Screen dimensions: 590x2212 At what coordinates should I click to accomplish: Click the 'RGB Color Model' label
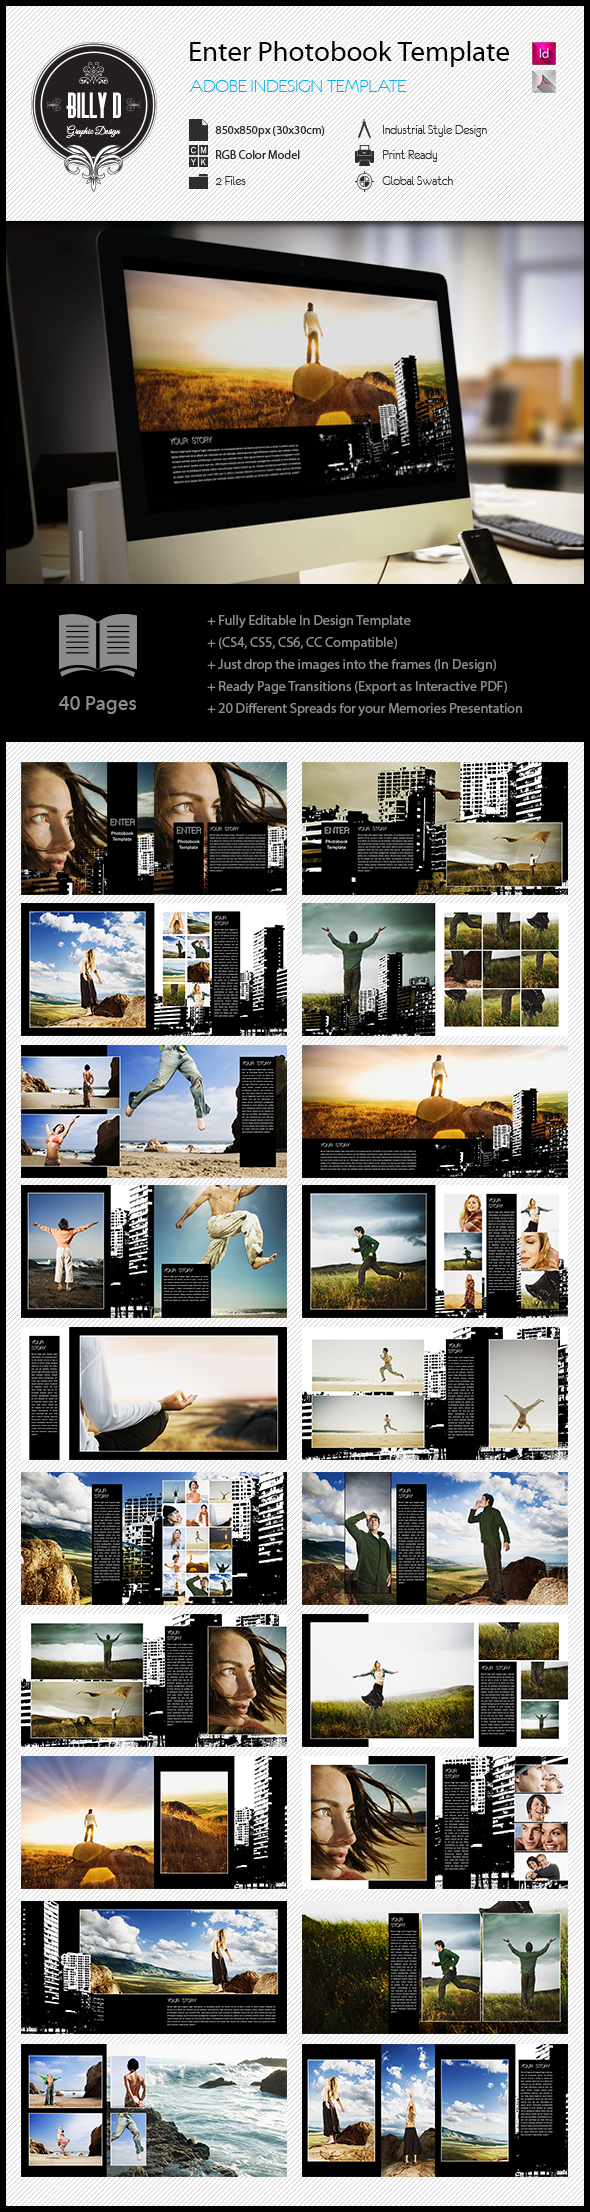tap(257, 155)
